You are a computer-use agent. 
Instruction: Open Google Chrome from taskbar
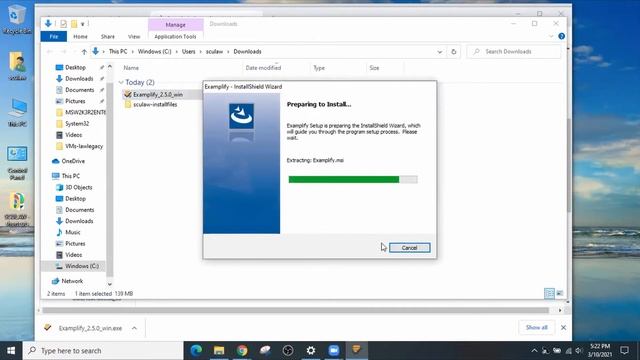[242, 351]
